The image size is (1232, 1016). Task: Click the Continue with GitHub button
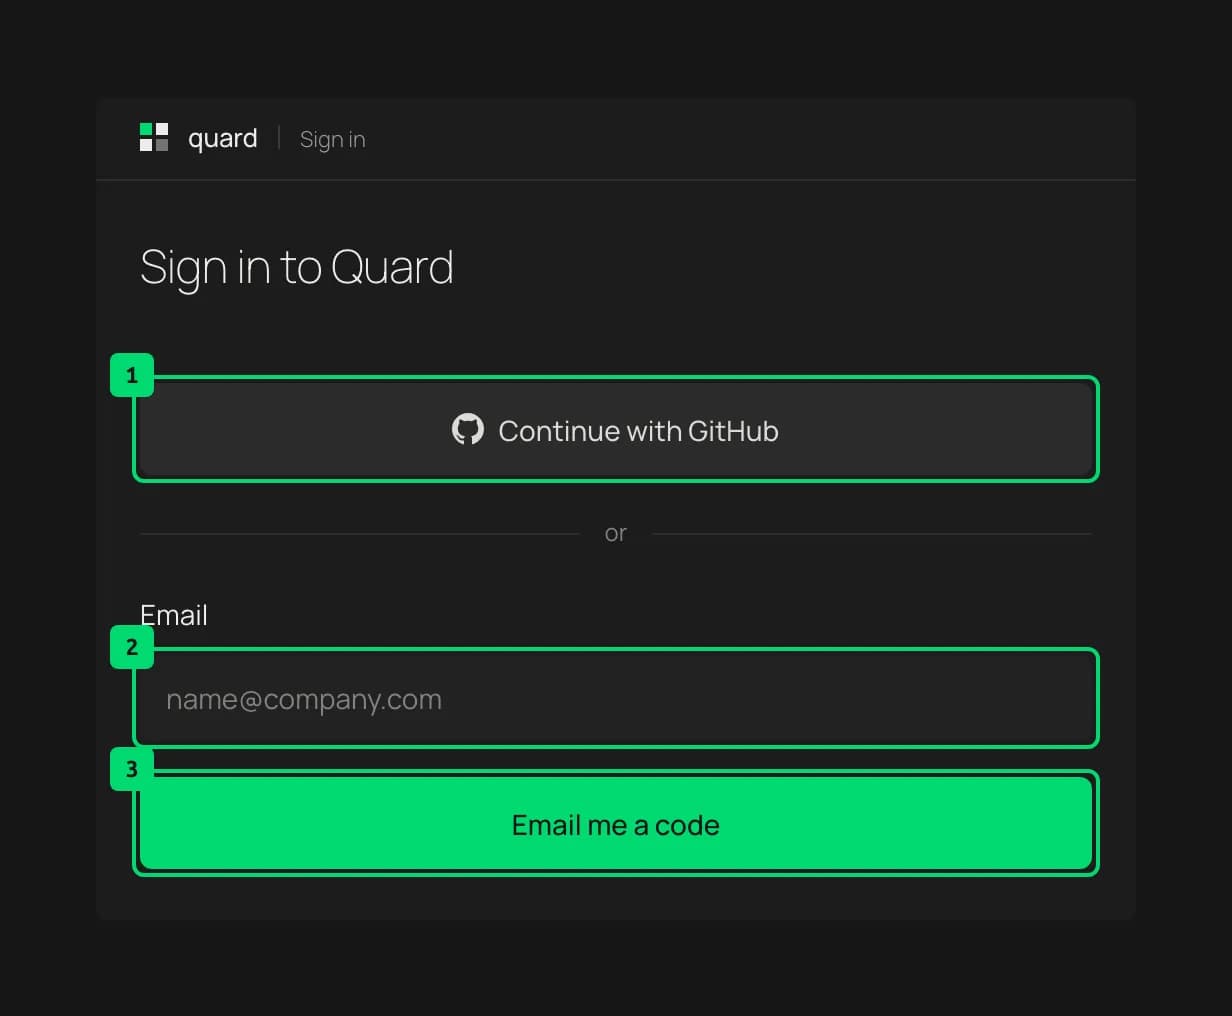coord(616,430)
